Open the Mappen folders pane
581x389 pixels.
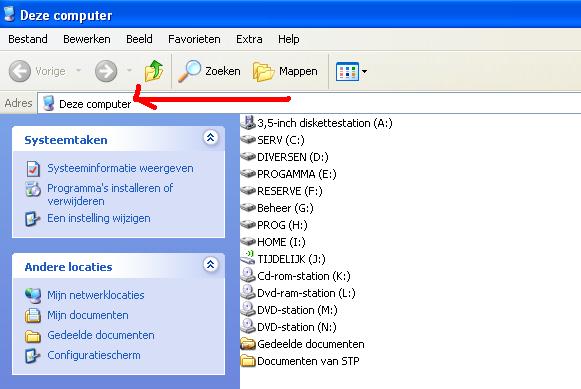click(x=285, y=71)
